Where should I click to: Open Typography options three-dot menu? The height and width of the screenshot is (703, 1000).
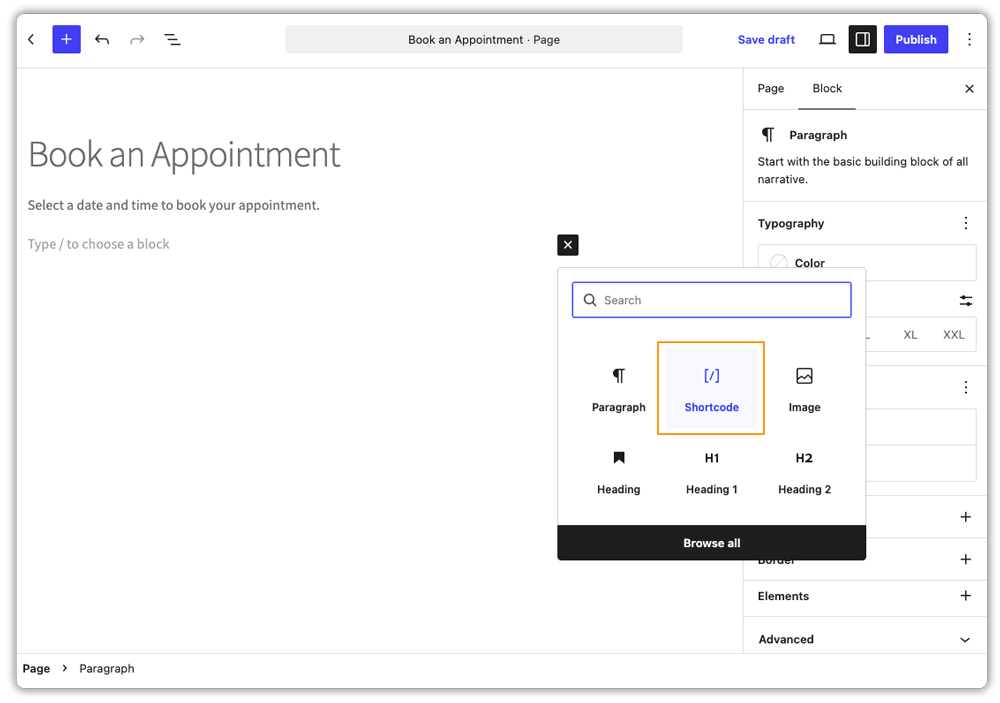[x=966, y=223]
